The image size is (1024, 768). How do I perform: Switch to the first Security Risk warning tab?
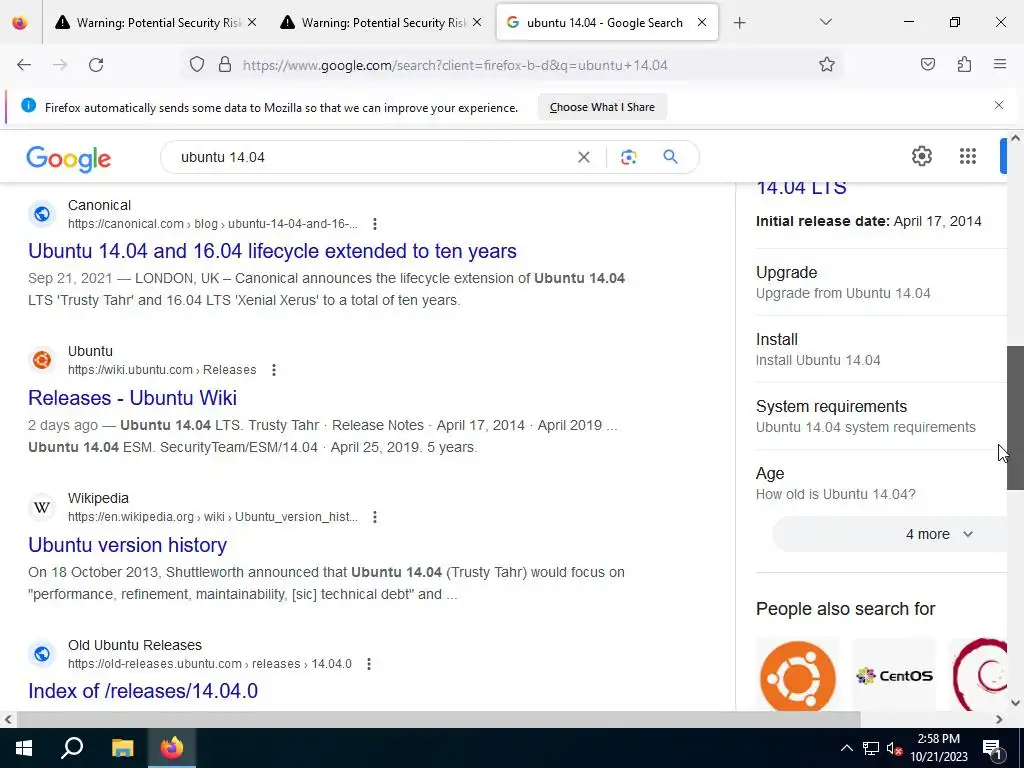tap(148, 23)
